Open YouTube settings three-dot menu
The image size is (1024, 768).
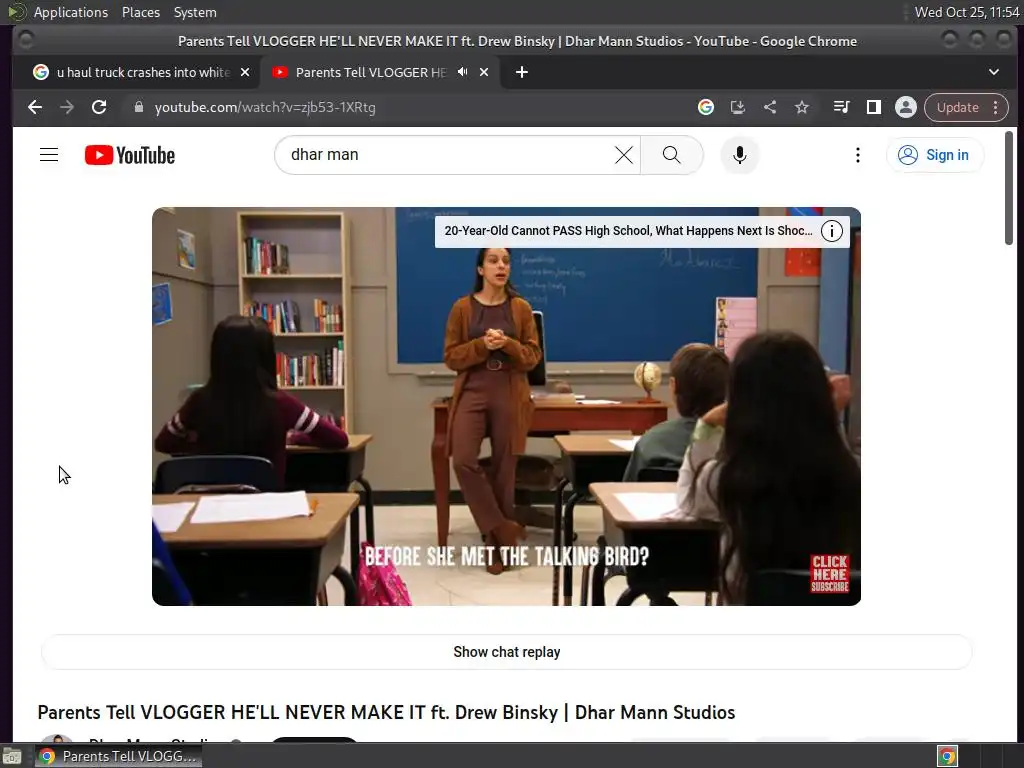click(x=857, y=155)
